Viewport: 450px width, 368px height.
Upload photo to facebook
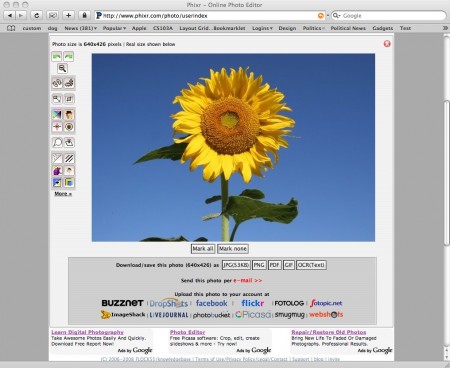click(x=212, y=303)
